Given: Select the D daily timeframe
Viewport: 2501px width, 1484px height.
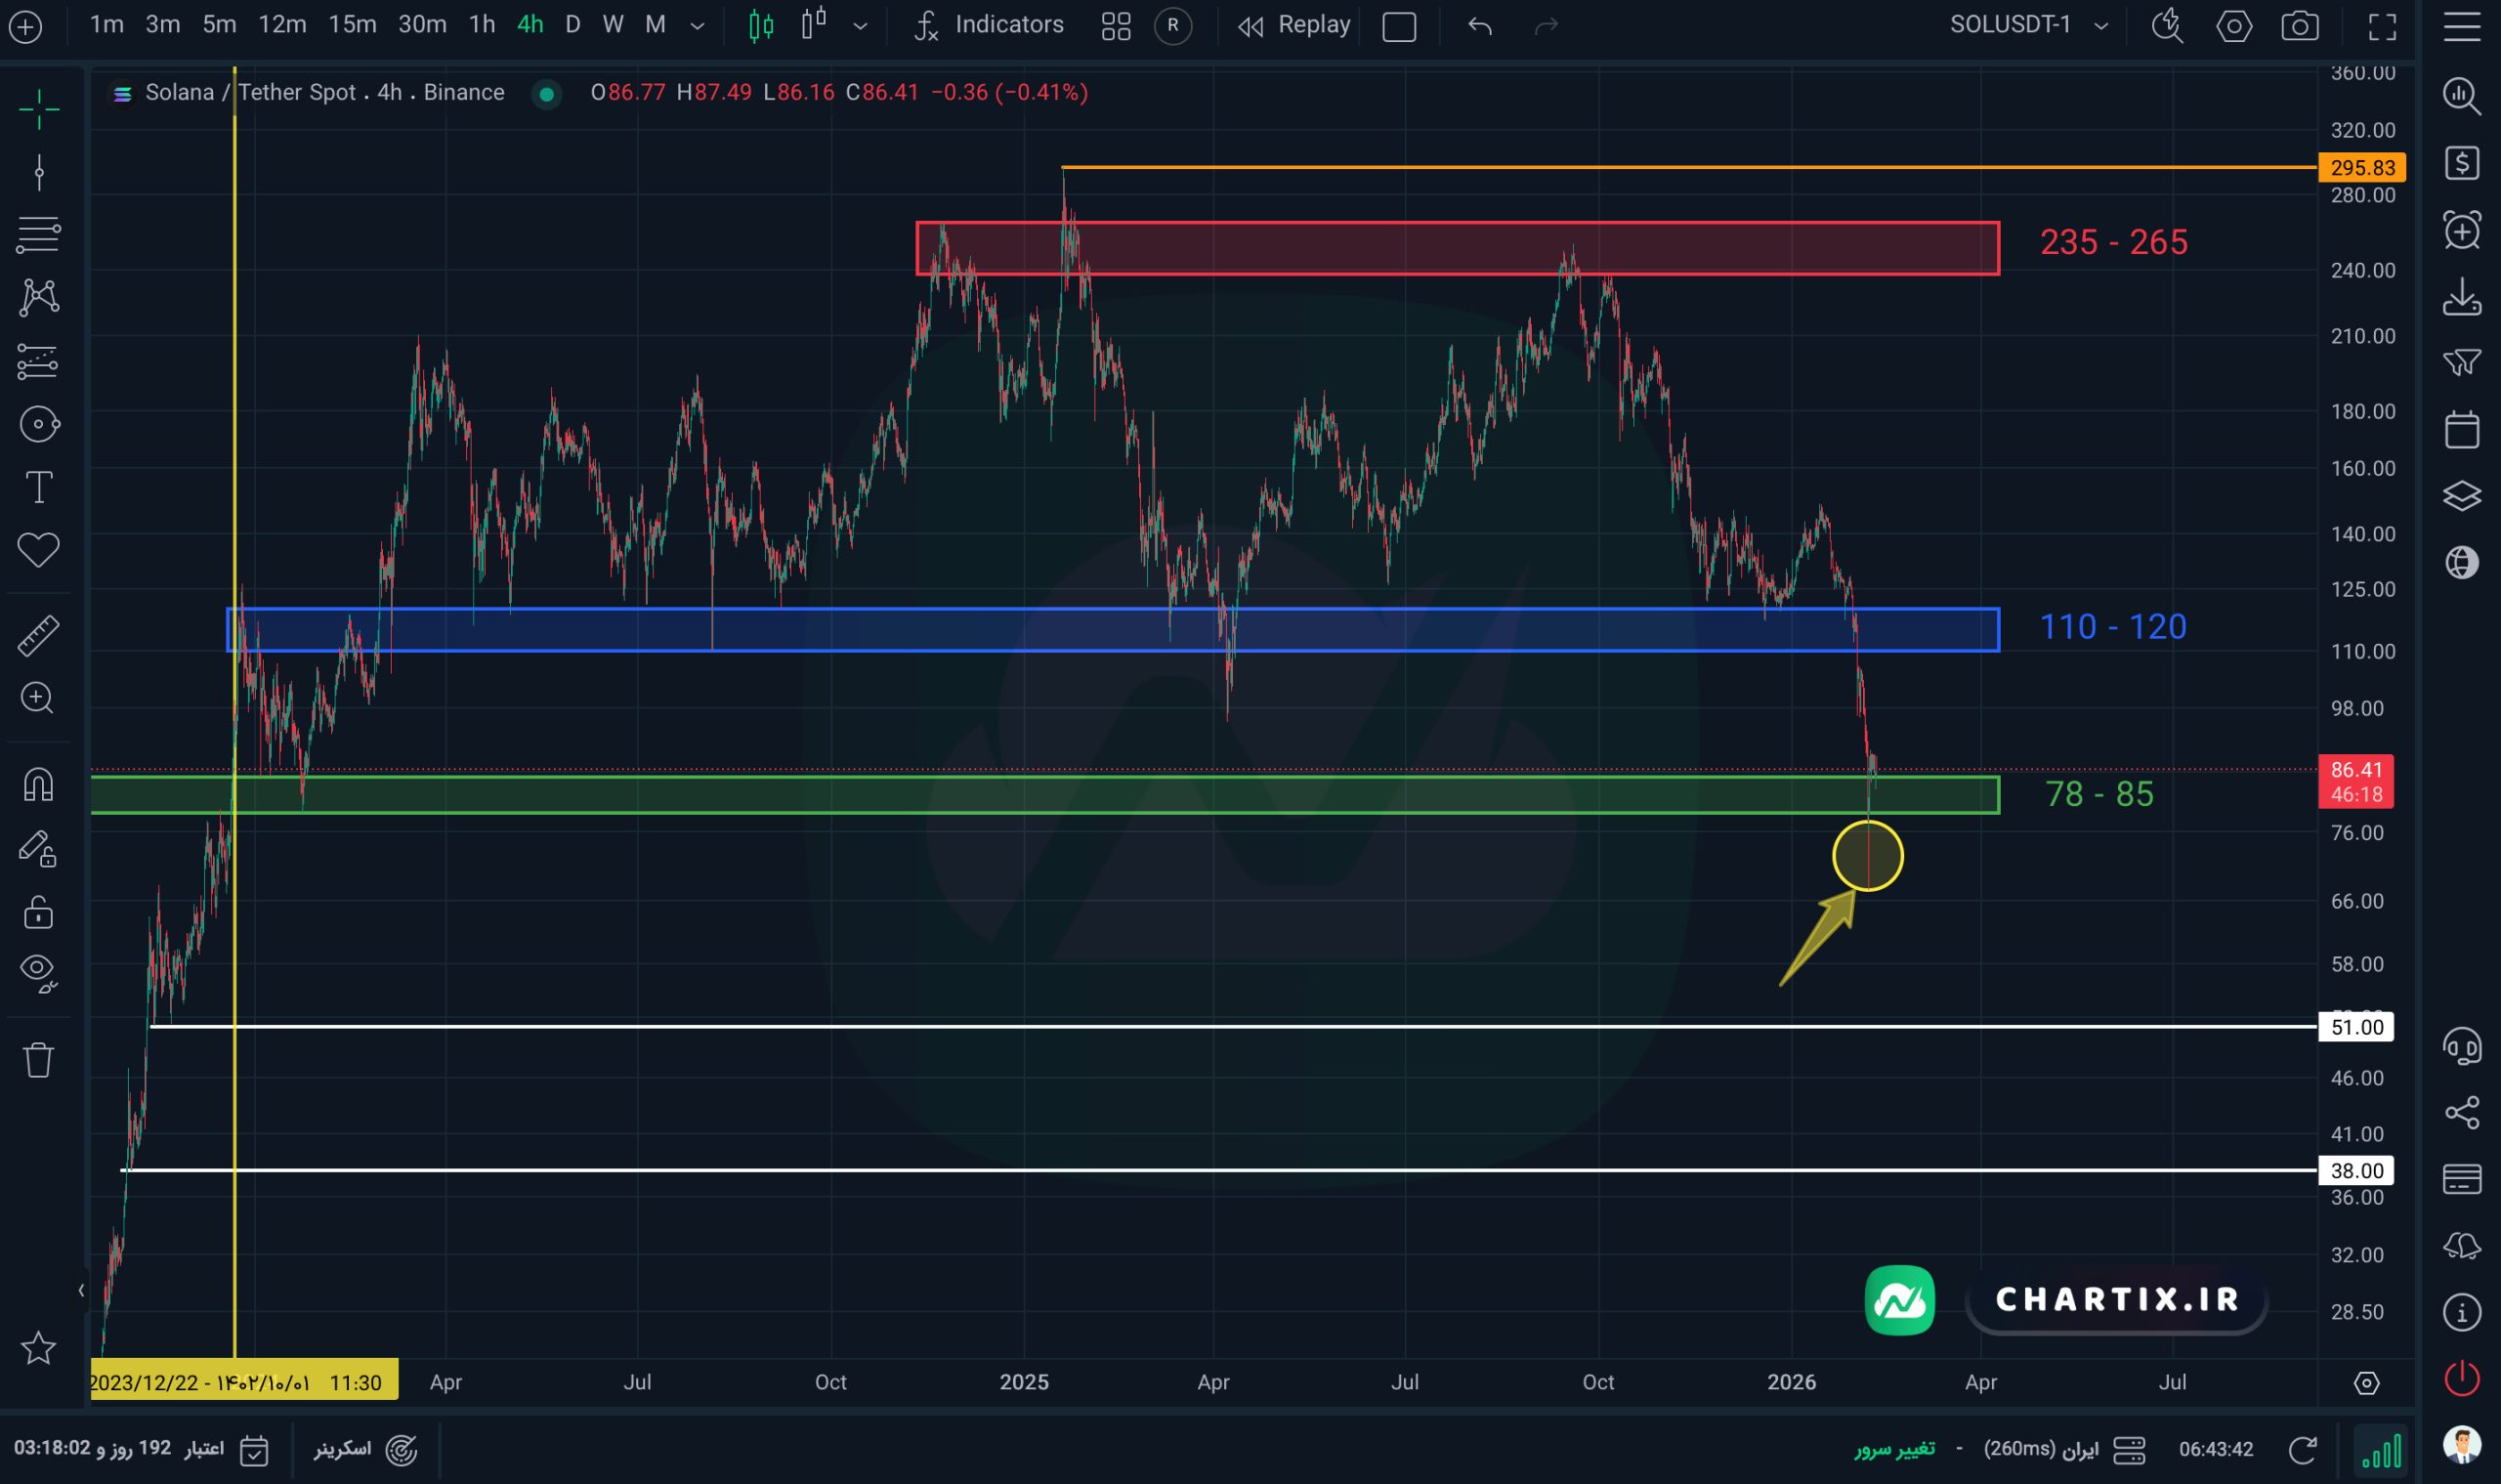Looking at the screenshot, I should [572, 25].
